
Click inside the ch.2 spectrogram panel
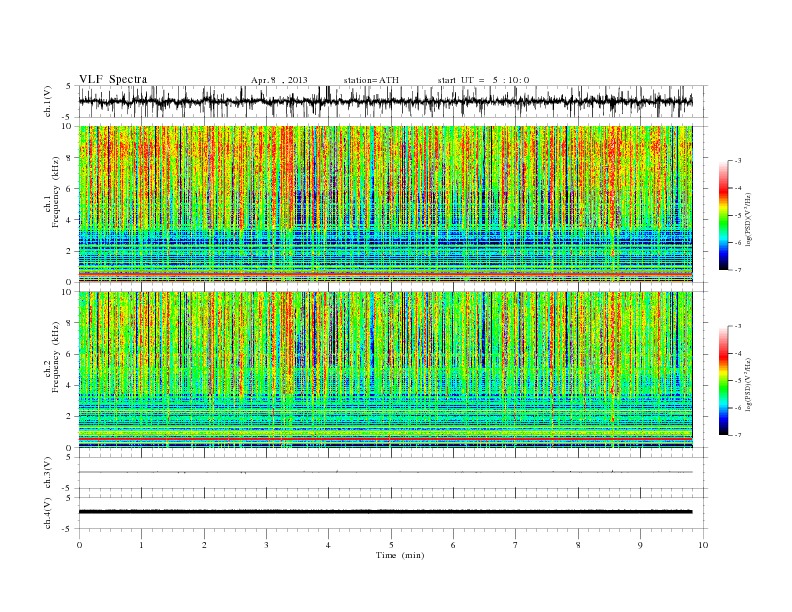(x=385, y=370)
